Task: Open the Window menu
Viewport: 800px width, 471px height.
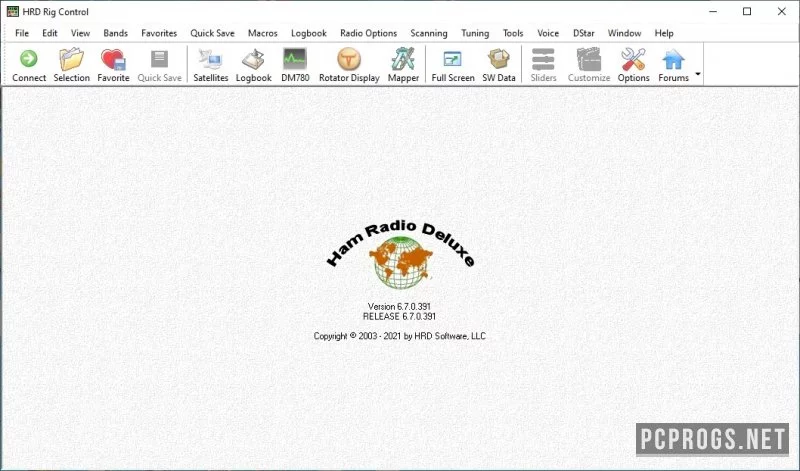Action: (x=624, y=33)
